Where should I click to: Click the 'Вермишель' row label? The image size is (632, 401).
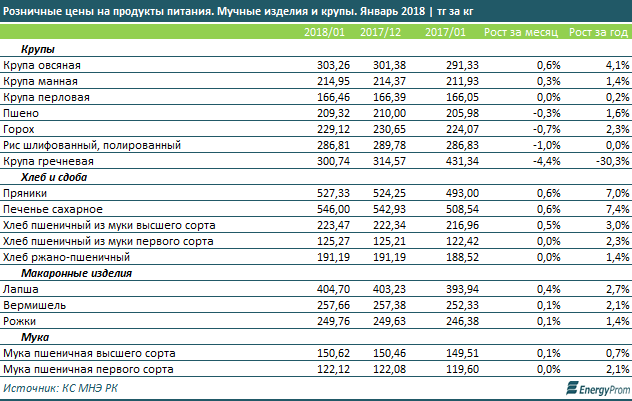point(35,305)
